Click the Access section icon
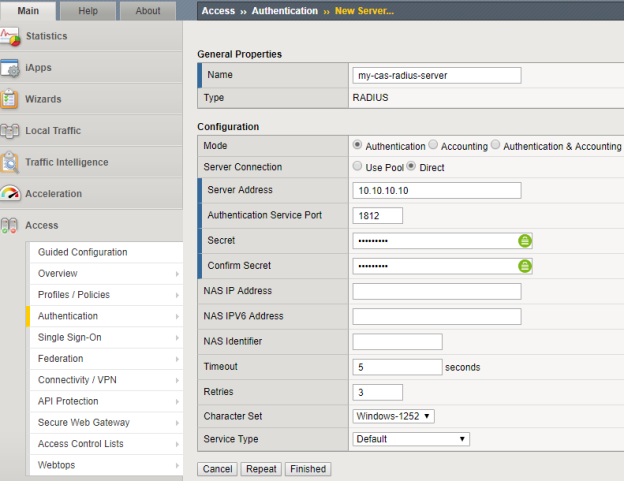The width and height of the screenshot is (624, 481). (x=11, y=226)
